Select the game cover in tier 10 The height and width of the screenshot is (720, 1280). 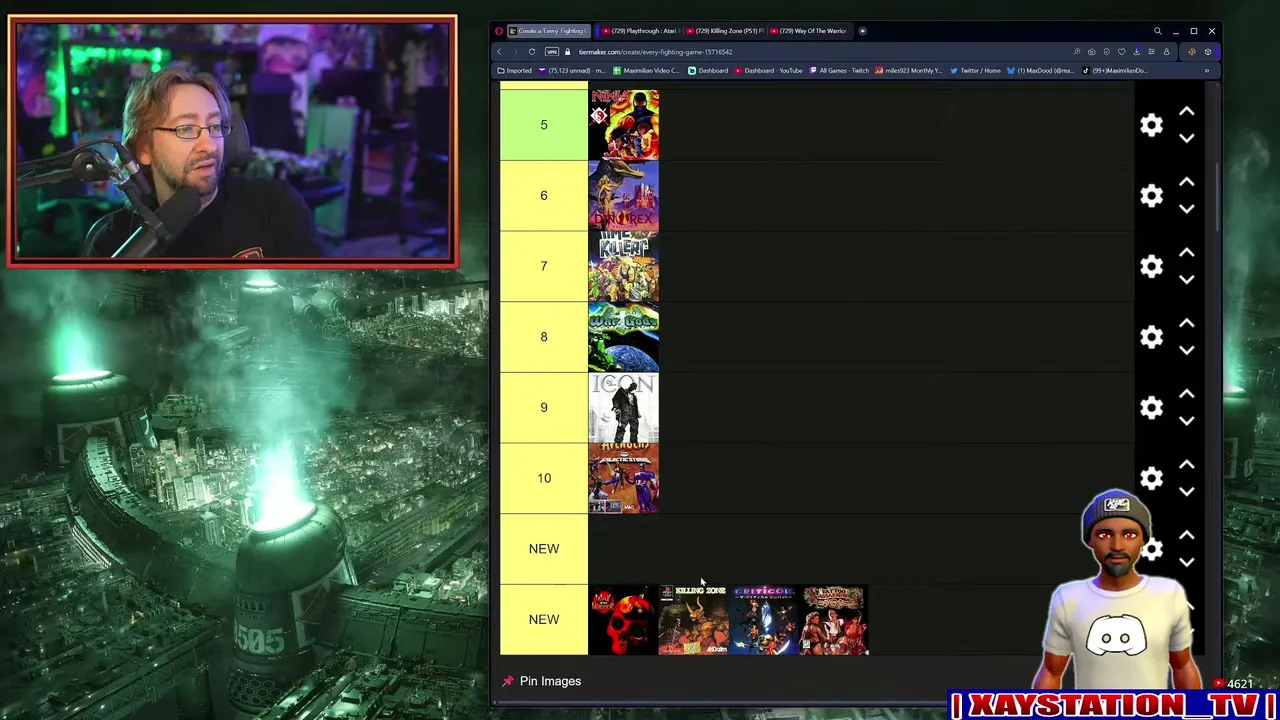tap(624, 478)
